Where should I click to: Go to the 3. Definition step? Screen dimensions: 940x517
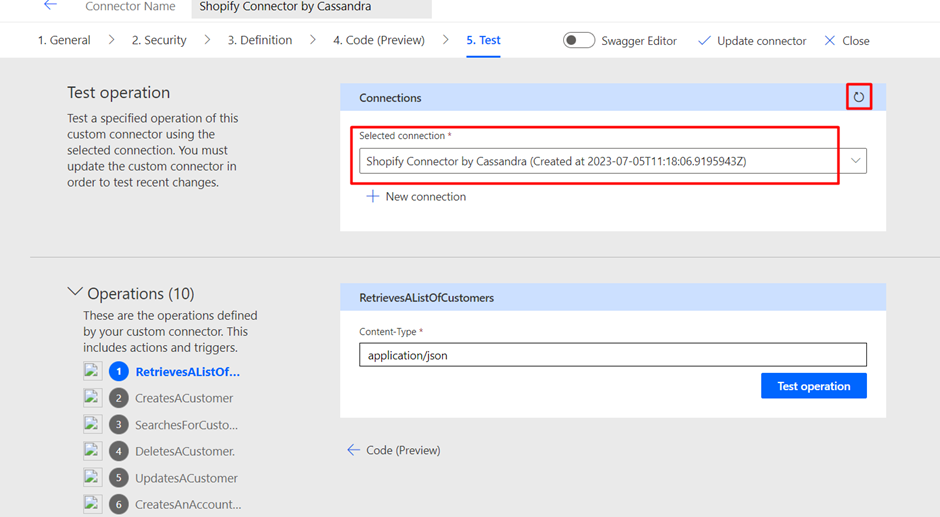pyautogui.click(x=260, y=40)
